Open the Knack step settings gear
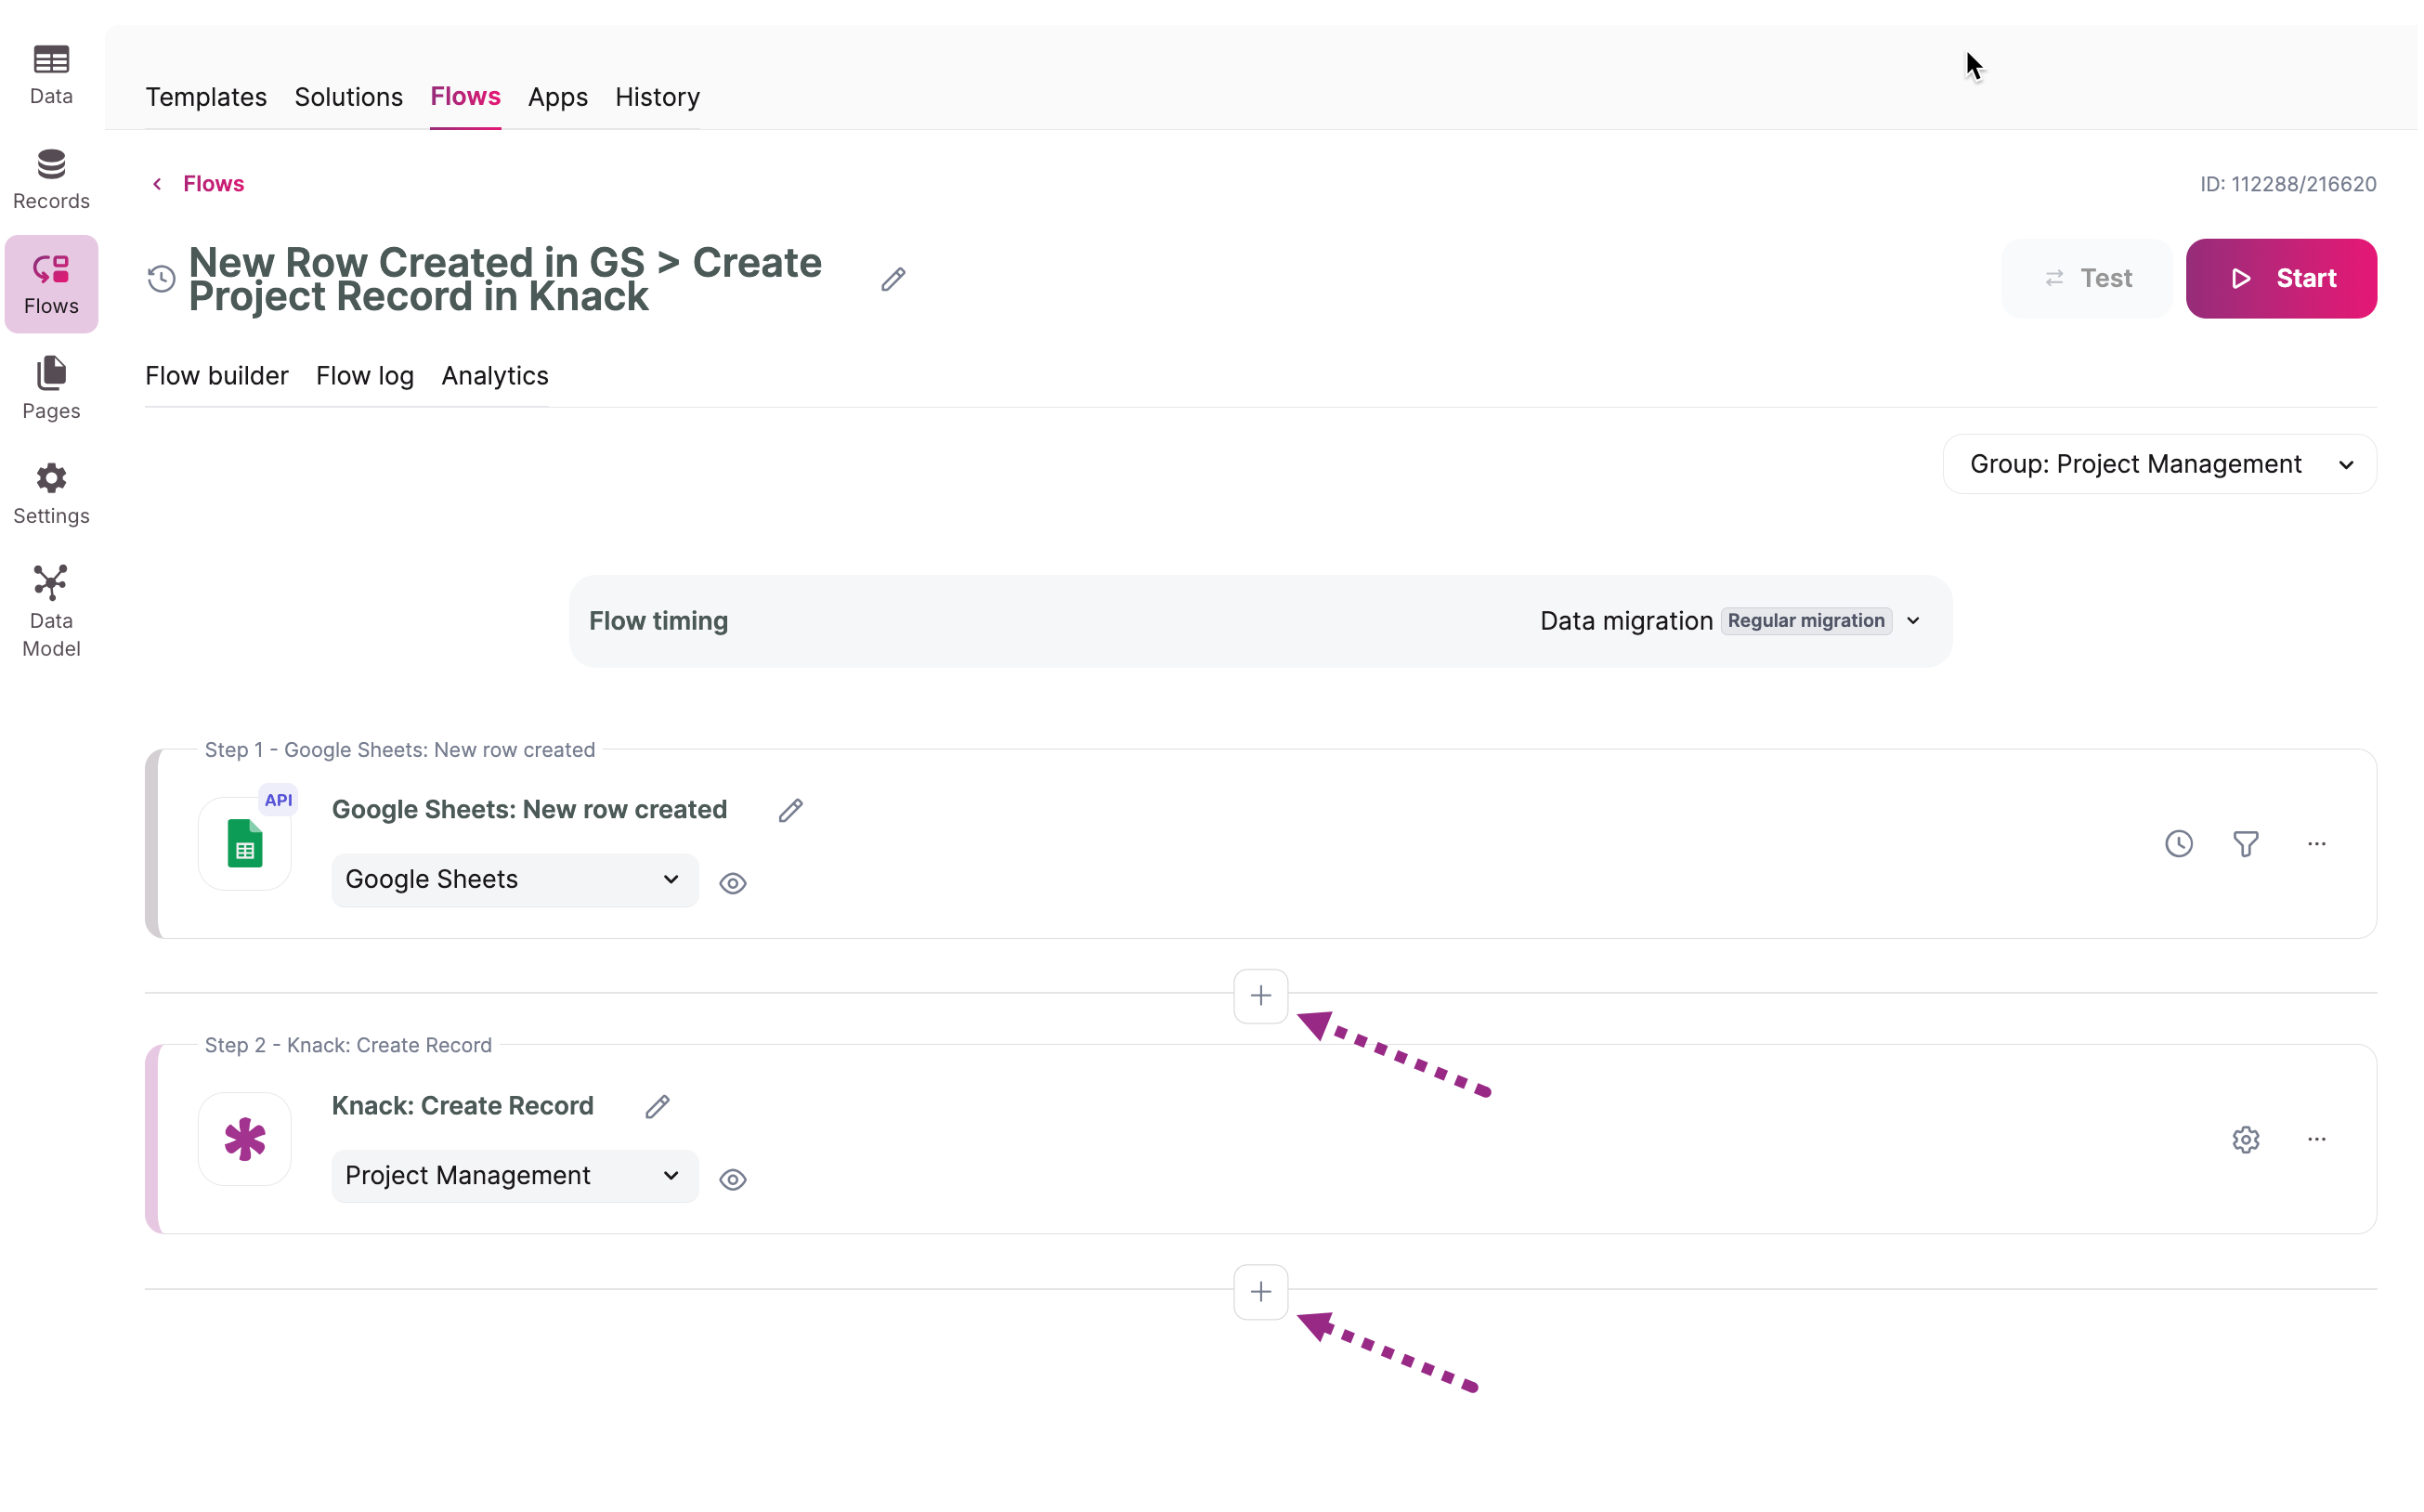The image size is (2424, 1512). [x=2246, y=1140]
